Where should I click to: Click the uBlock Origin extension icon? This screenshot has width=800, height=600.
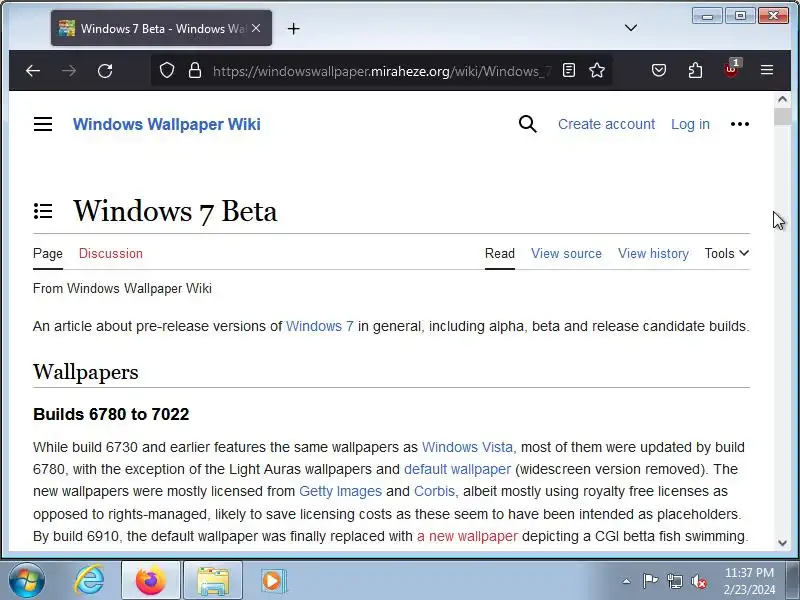[x=731, y=69]
